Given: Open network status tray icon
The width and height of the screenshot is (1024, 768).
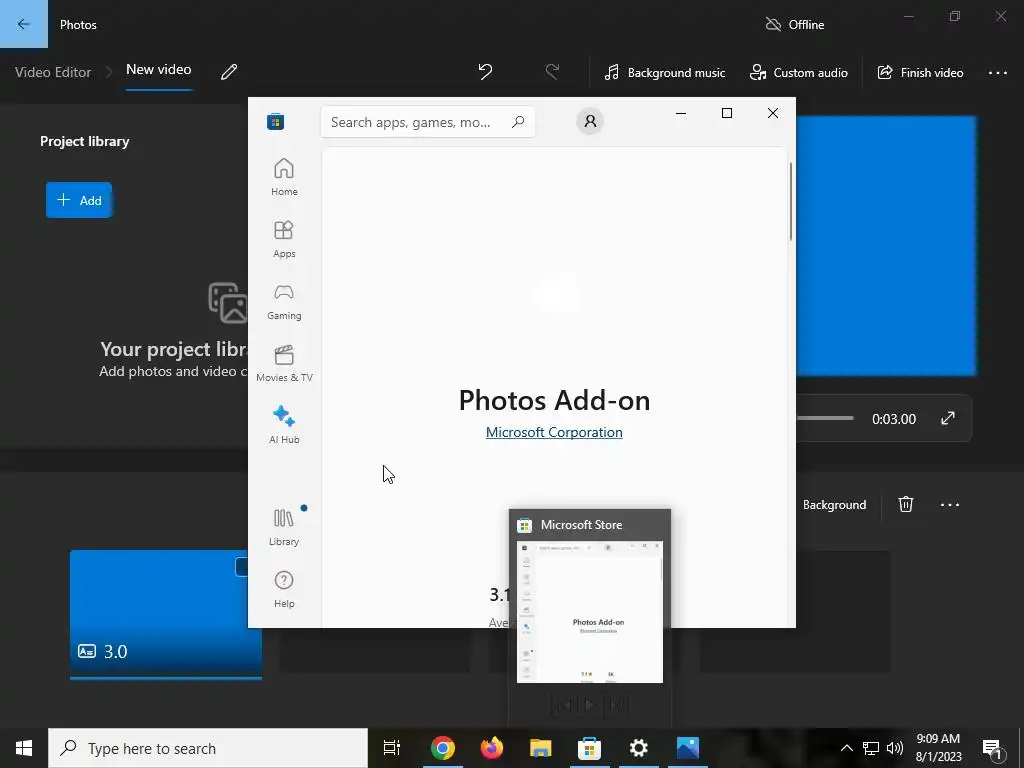Looking at the screenshot, I should tap(871, 748).
